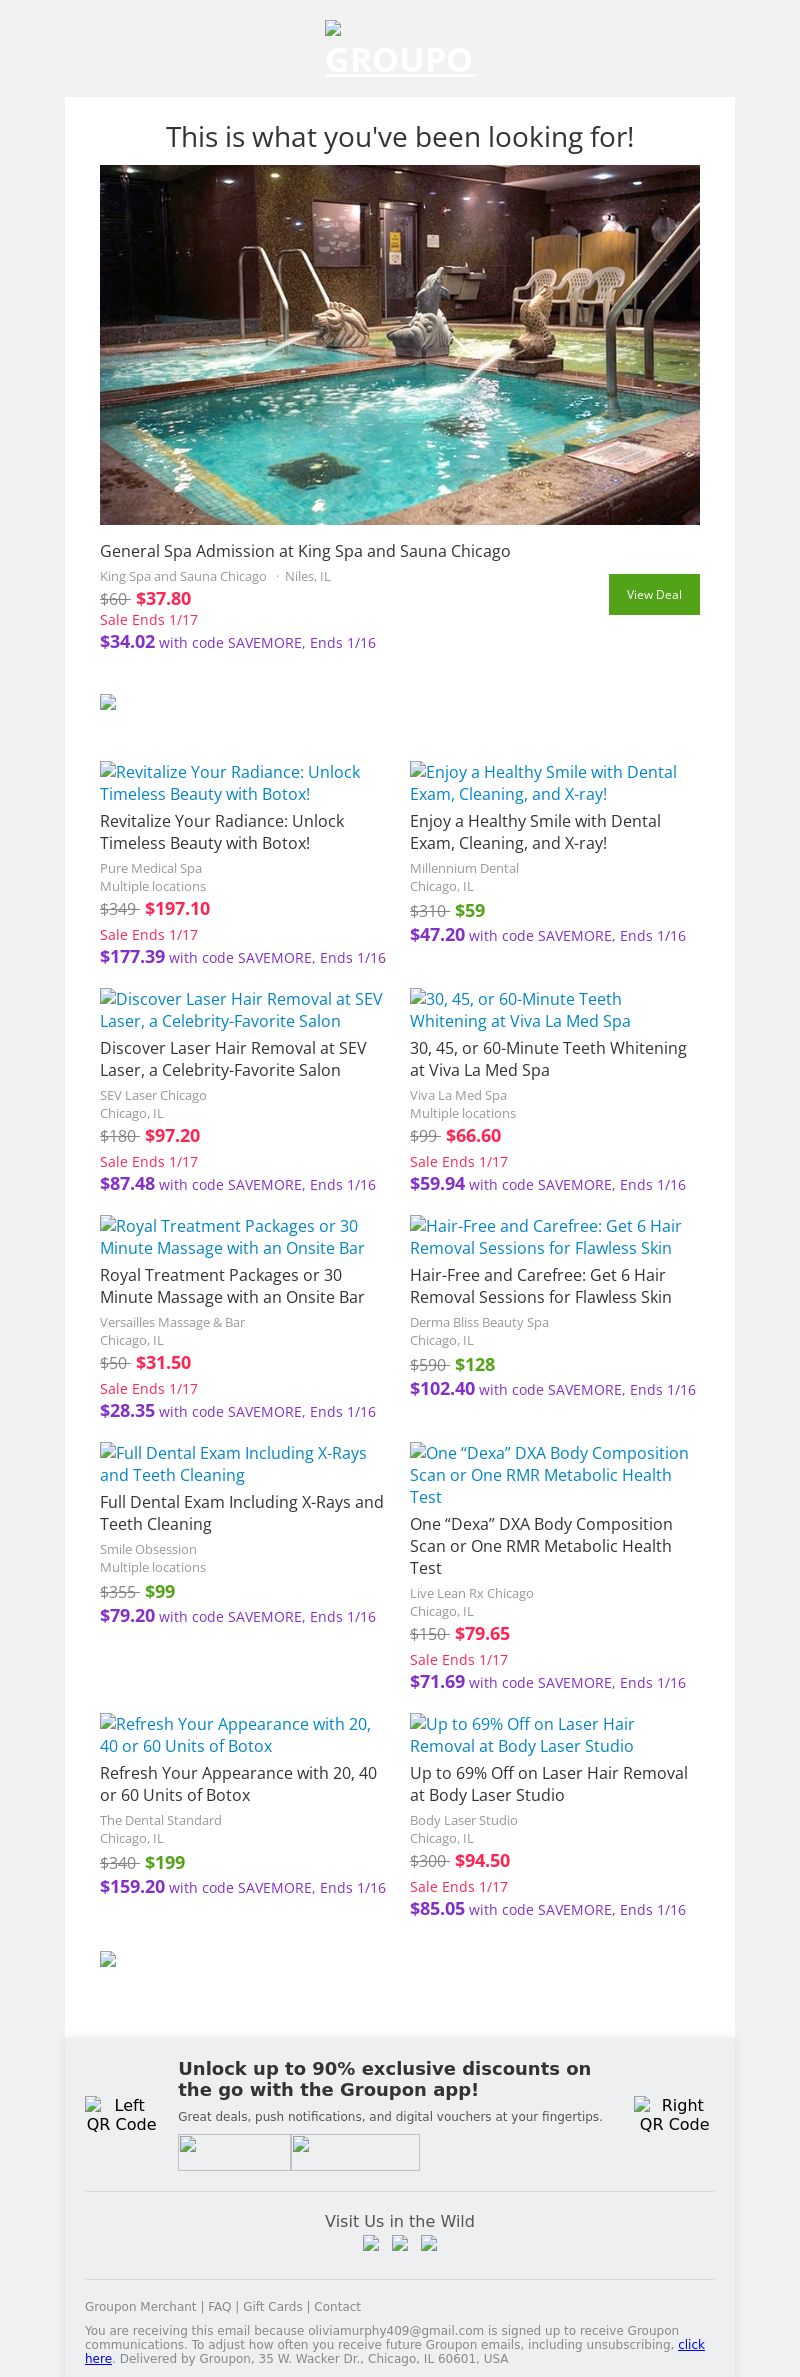Viewport: 800px width, 2377px height.
Task: Open the Groupon Merchant footer link
Action: (x=140, y=2306)
